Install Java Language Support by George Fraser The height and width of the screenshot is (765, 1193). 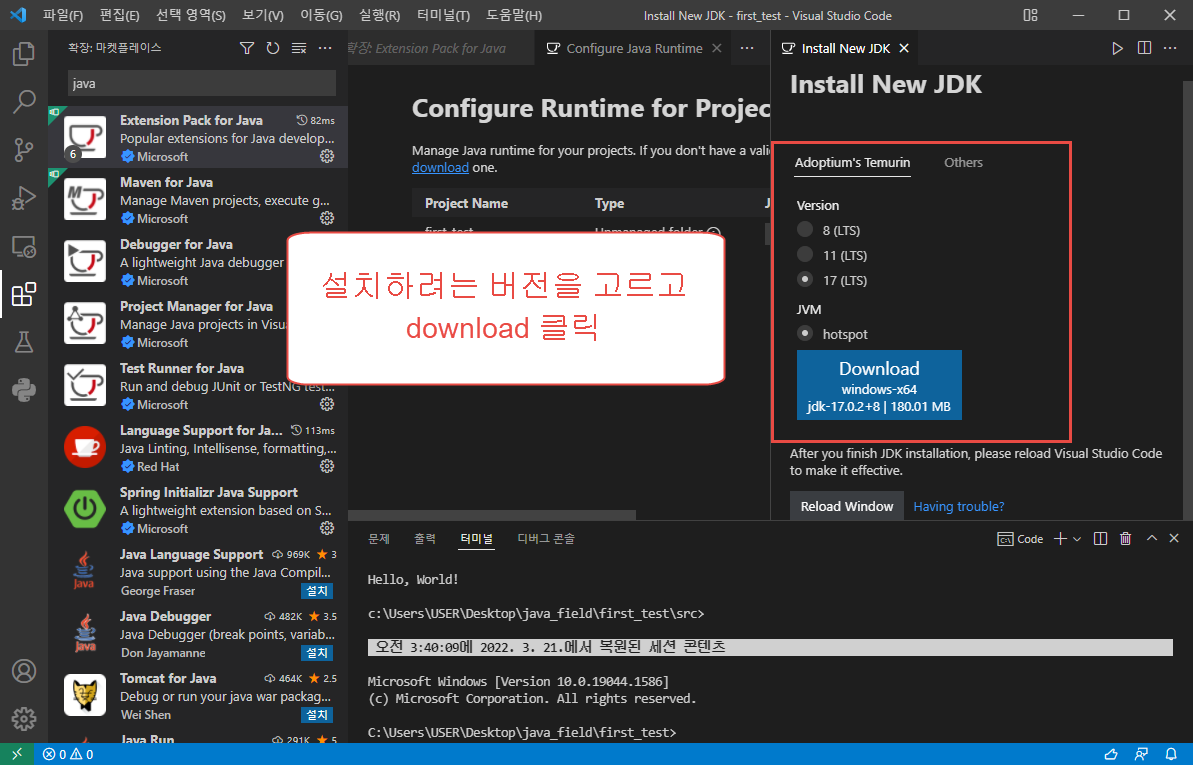pos(317,591)
